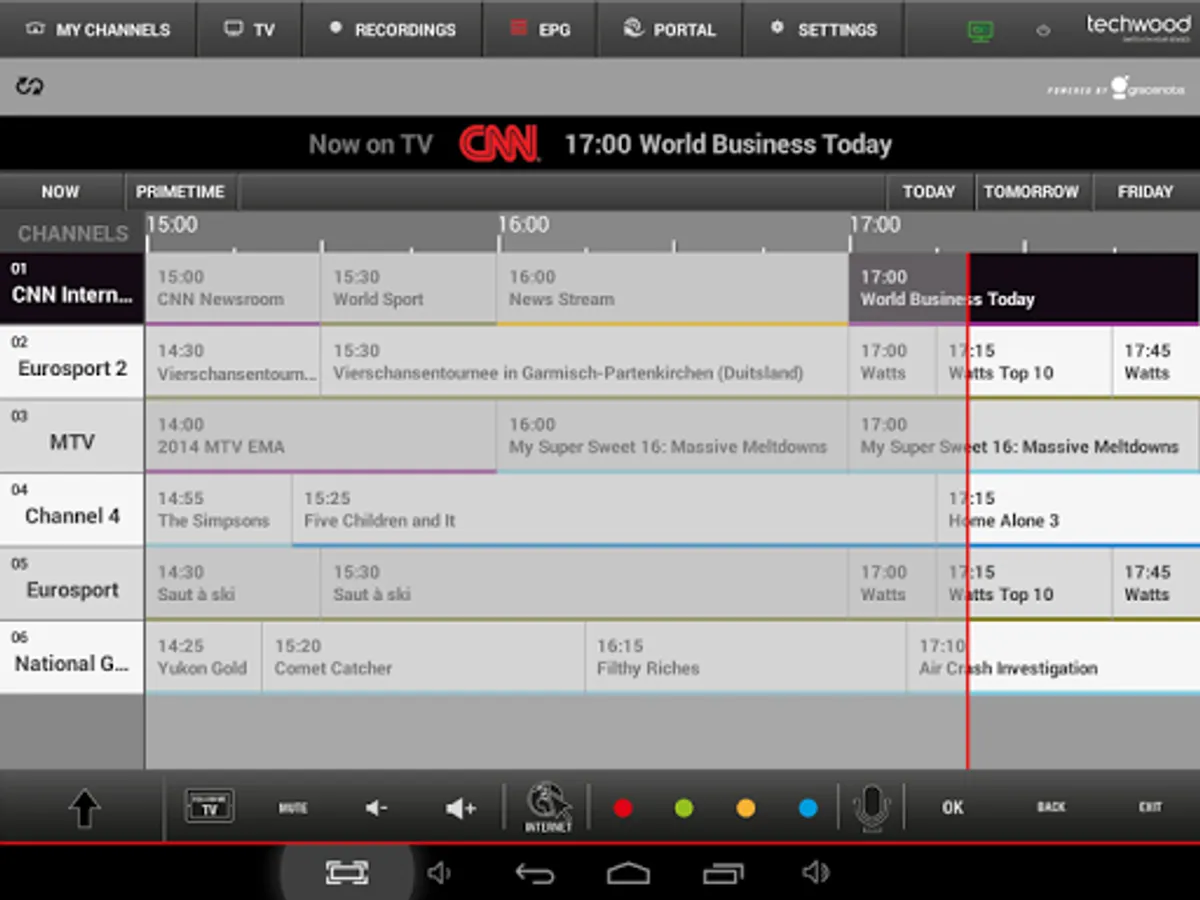Select the EPG tab

tap(540, 29)
